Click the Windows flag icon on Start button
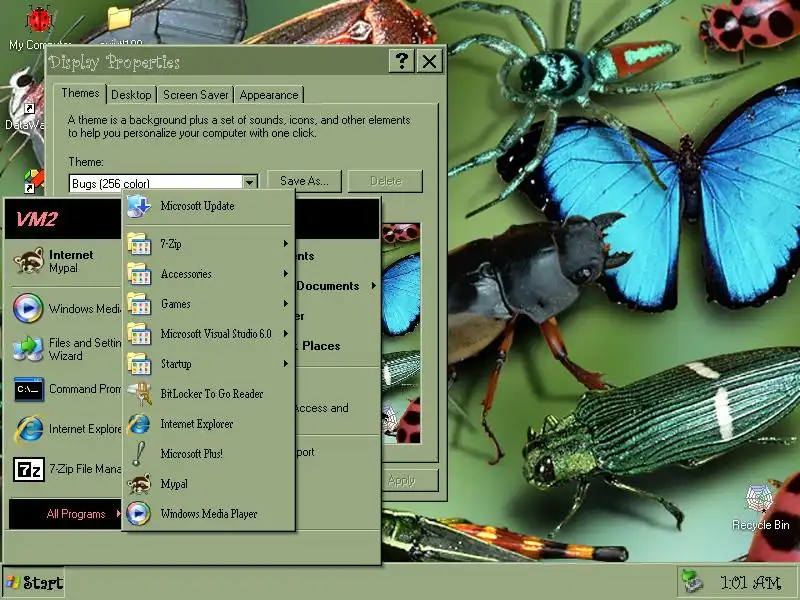 [13, 582]
